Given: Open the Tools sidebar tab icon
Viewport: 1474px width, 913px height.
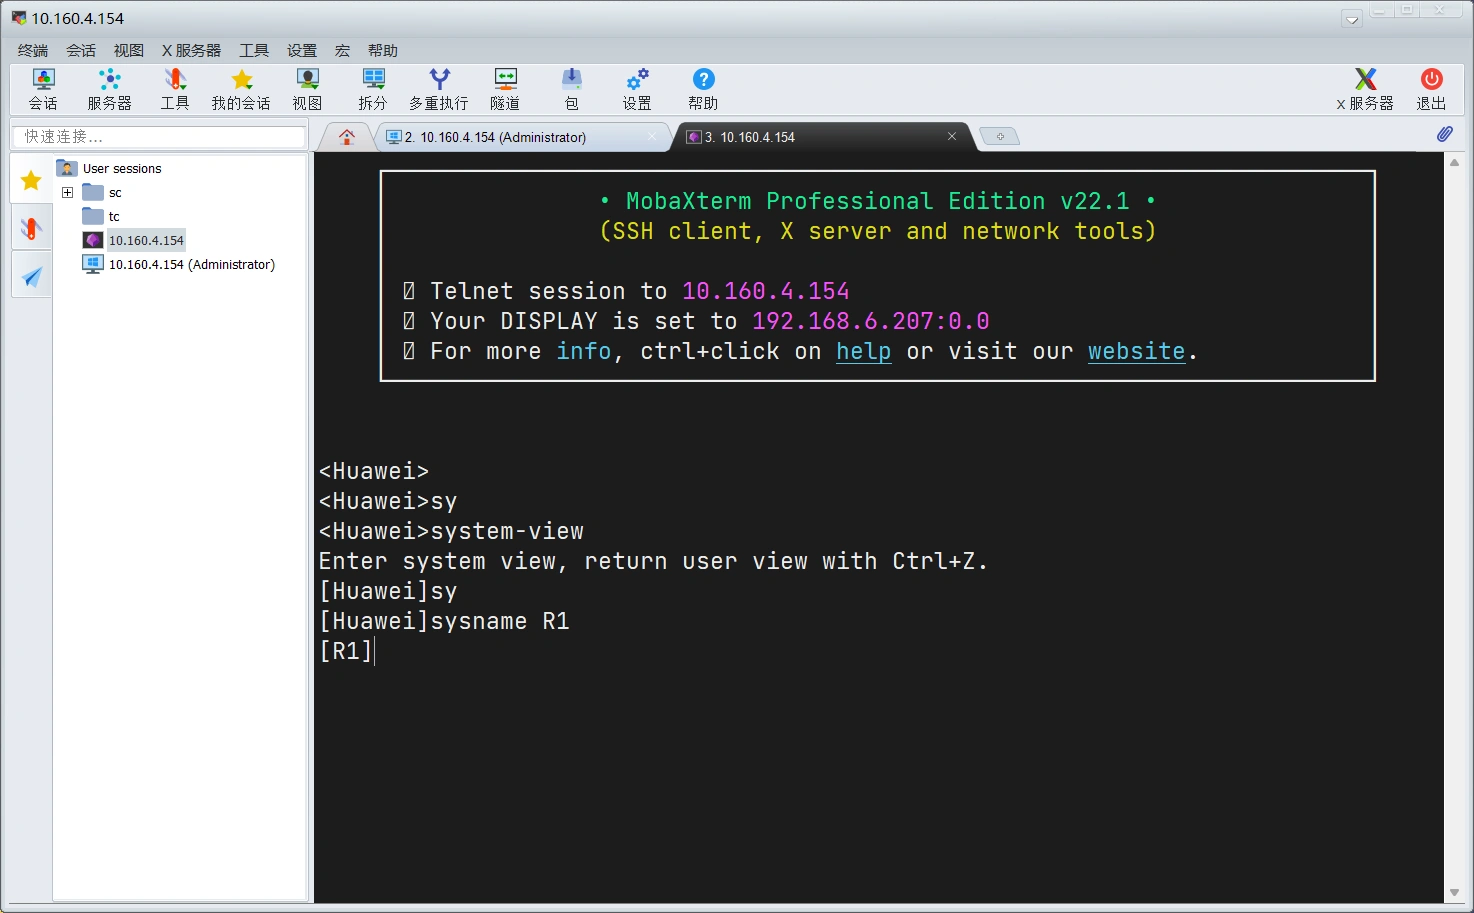Looking at the screenshot, I should coord(31,228).
